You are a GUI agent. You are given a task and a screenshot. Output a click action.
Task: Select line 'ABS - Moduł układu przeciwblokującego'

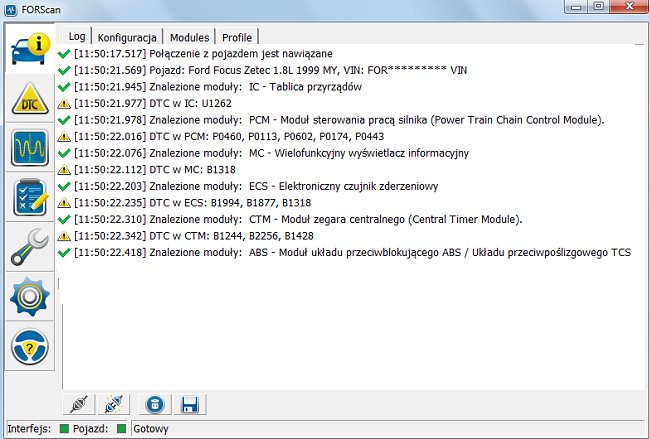pyautogui.click(x=352, y=252)
